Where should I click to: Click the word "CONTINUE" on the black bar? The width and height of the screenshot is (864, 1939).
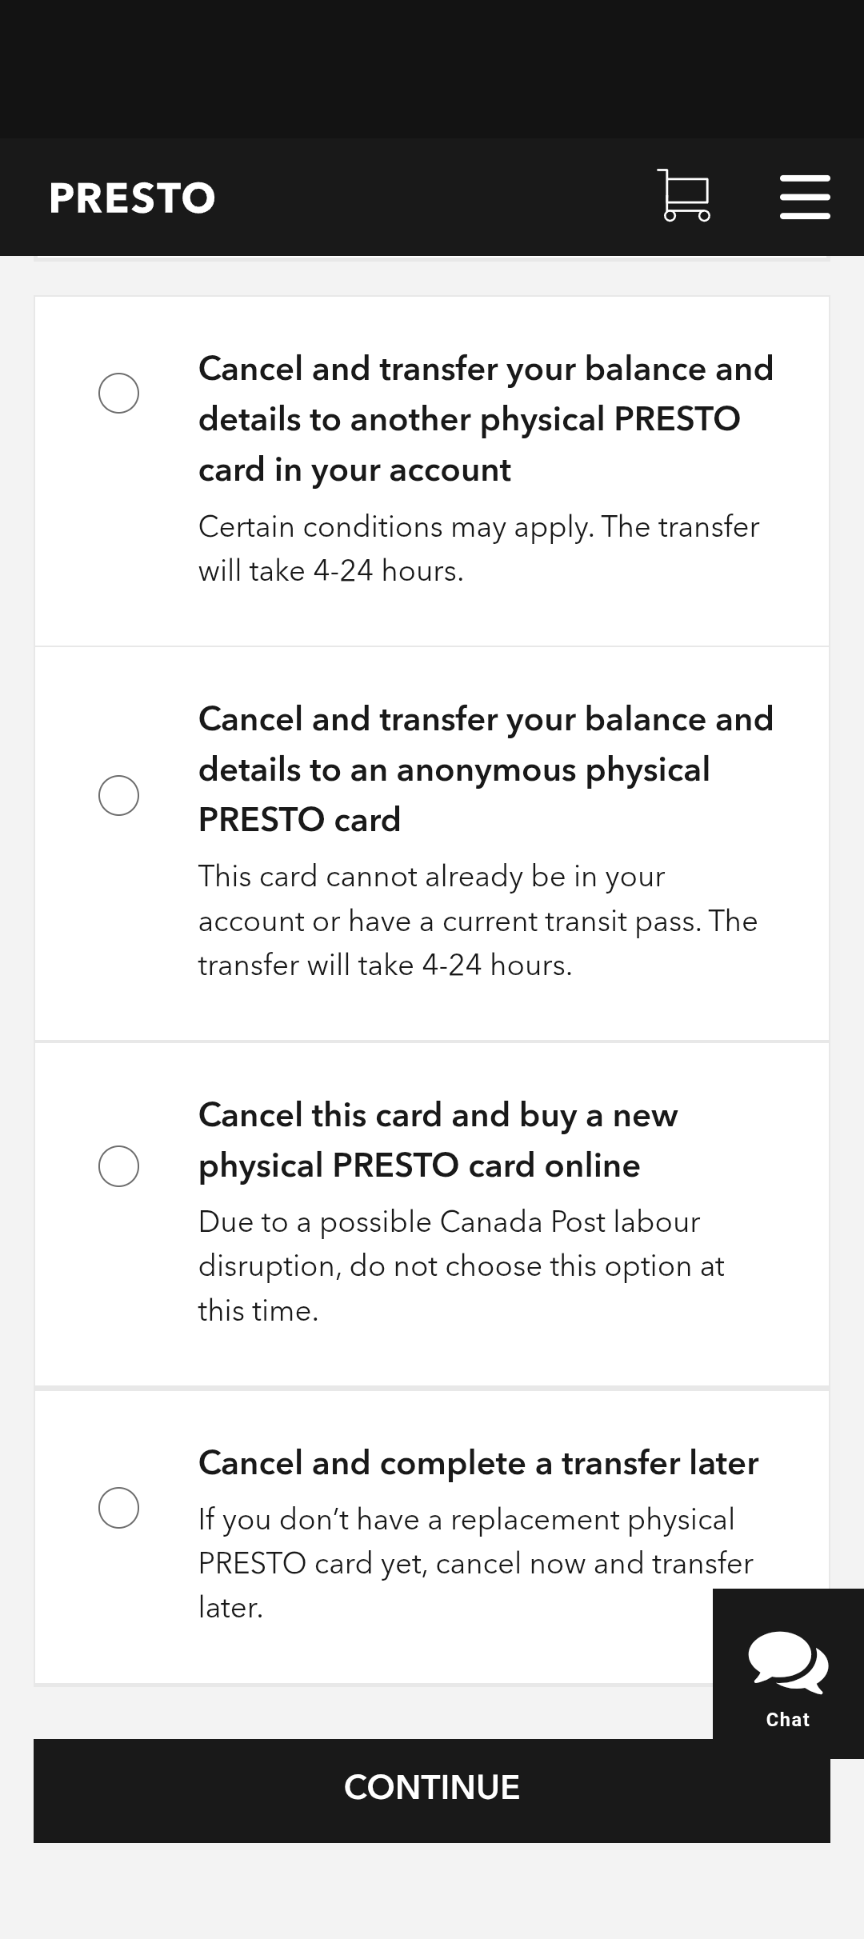pyautogui.click(x=432, y=1788)
